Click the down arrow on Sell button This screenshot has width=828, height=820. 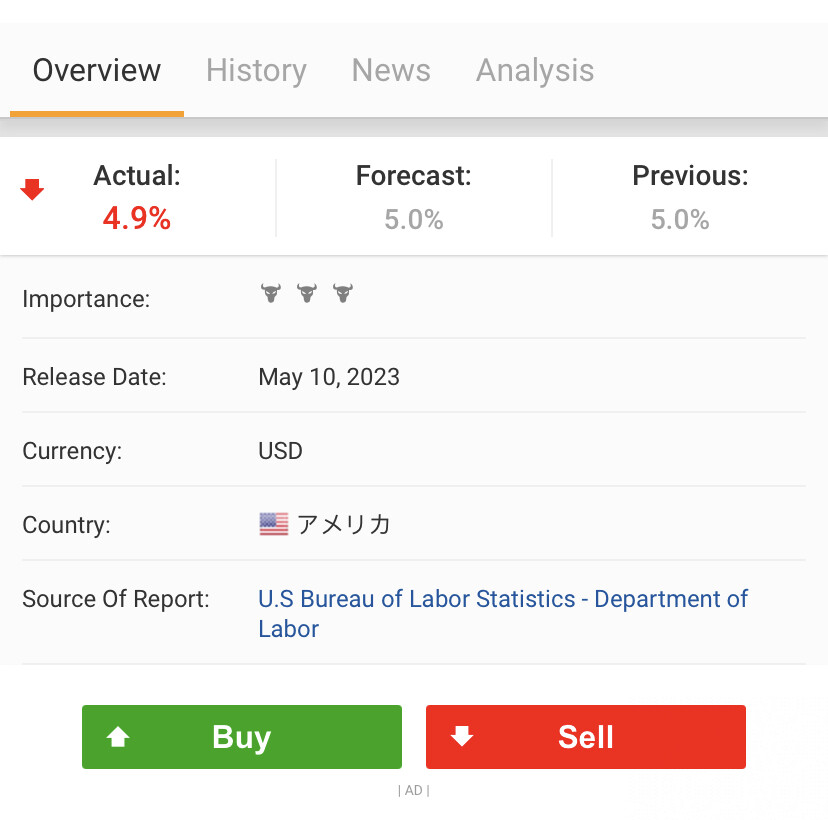click(461, 737)
